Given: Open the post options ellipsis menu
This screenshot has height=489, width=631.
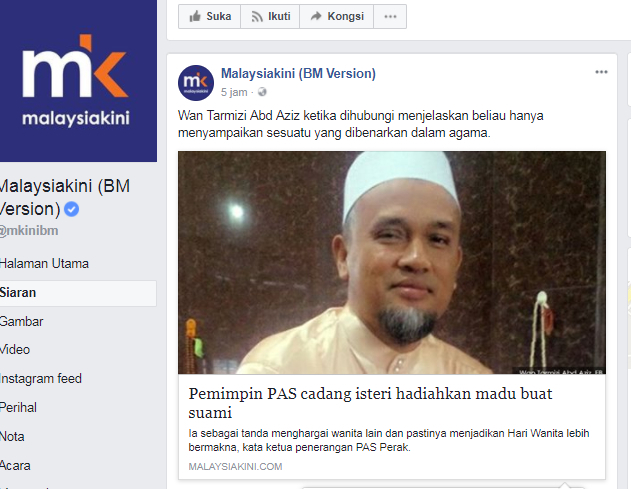Looking at the screenshot, I should pos(601,72).
